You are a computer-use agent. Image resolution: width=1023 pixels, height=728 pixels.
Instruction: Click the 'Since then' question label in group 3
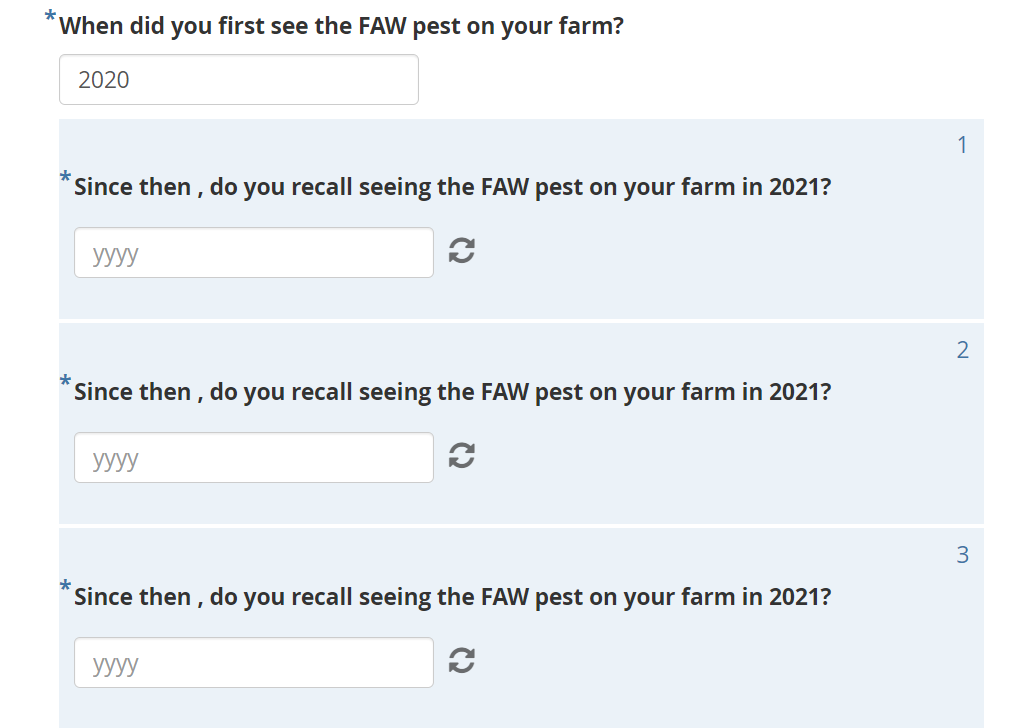pos(452,597)
